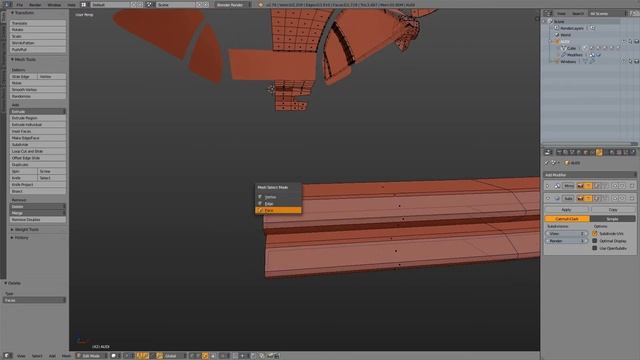Open the Merge dropdown under Remove

(38, 213)
